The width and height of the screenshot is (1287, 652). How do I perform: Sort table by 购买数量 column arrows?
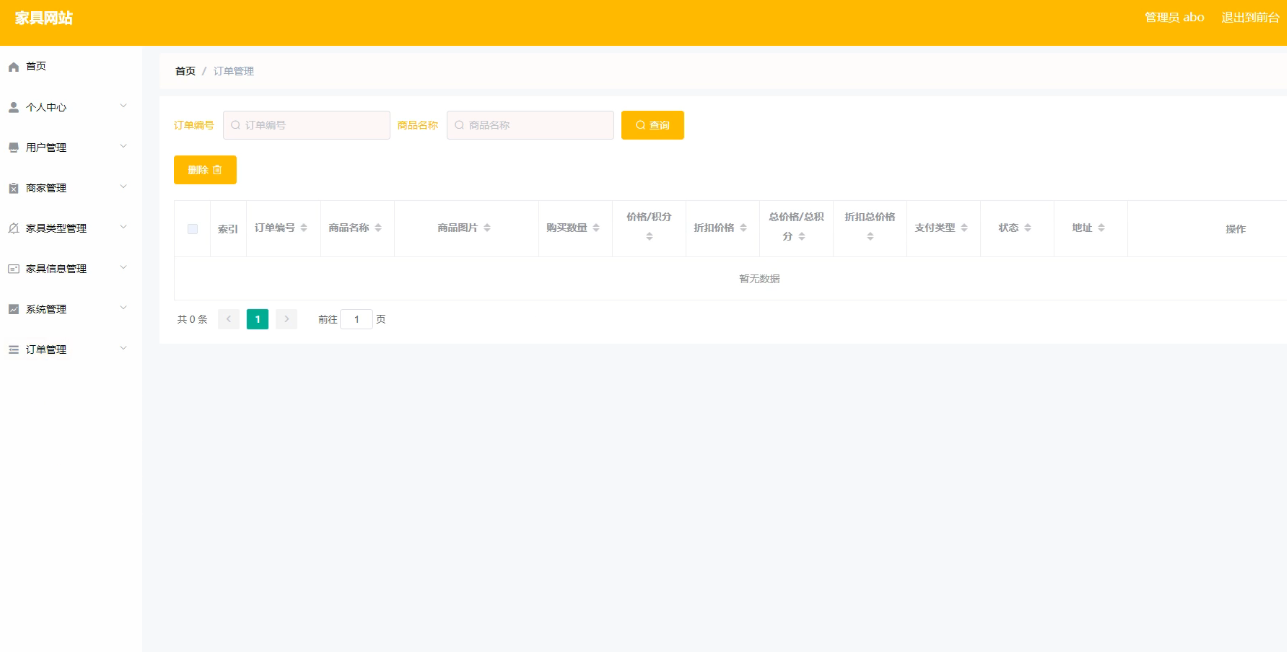[596, 228]
